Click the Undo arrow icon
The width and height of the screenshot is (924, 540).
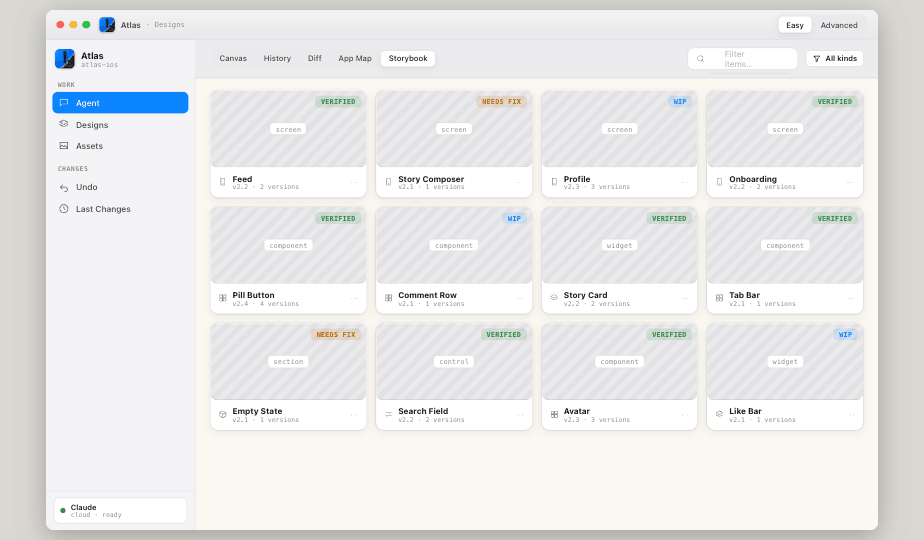click(x=64, y=187)
